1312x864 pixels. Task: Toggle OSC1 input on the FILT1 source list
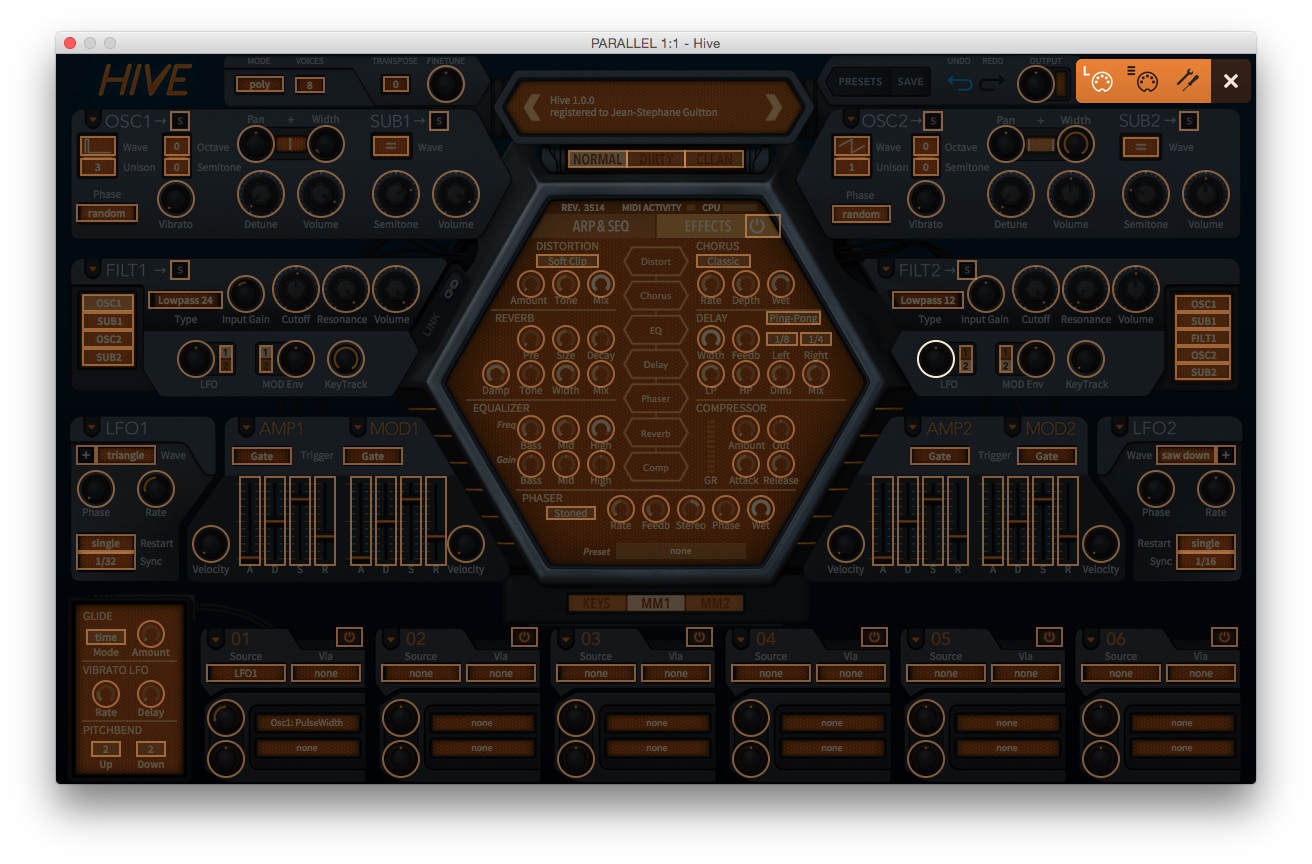click(x=109, y=303)
